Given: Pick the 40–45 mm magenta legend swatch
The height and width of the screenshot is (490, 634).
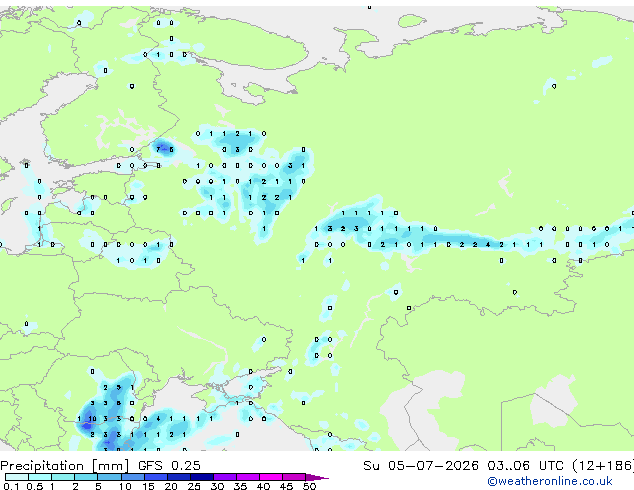Looking at the screenshot, I should click(271, 477).
